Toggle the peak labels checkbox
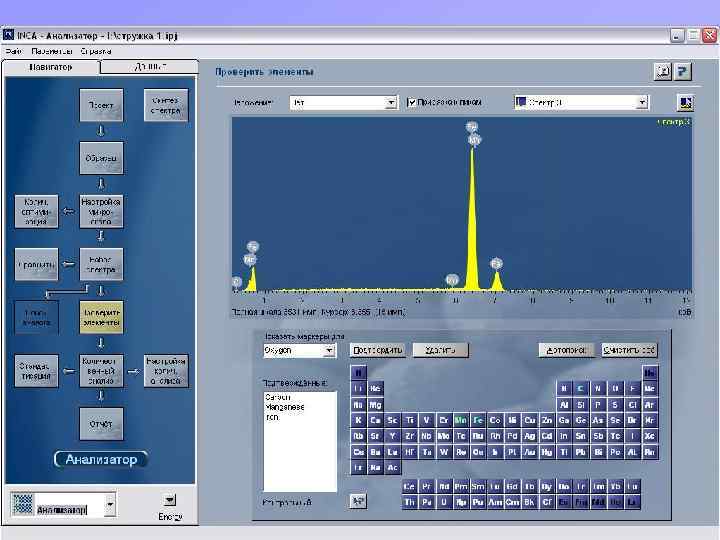This screenshot has width=720, height=540. pyautogui.click(x=411, y=102)
